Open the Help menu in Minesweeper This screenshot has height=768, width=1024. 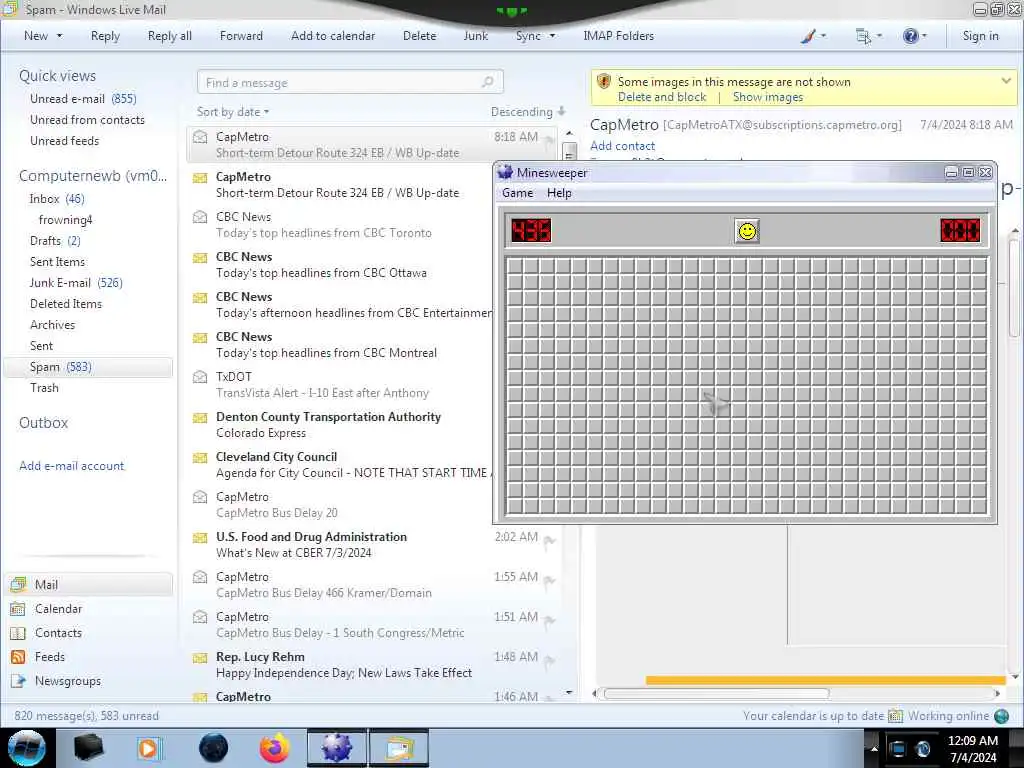(559, 193)
